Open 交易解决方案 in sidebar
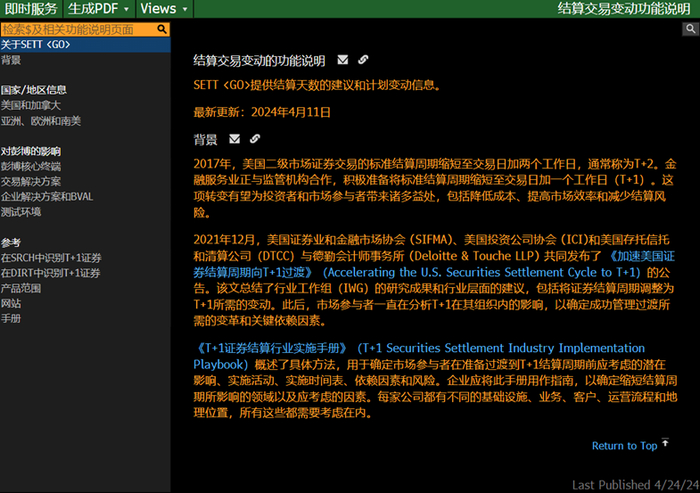Image resolution: width=700 pixels, height=493 pixels. pyautogui.click(x=30, y=181)
